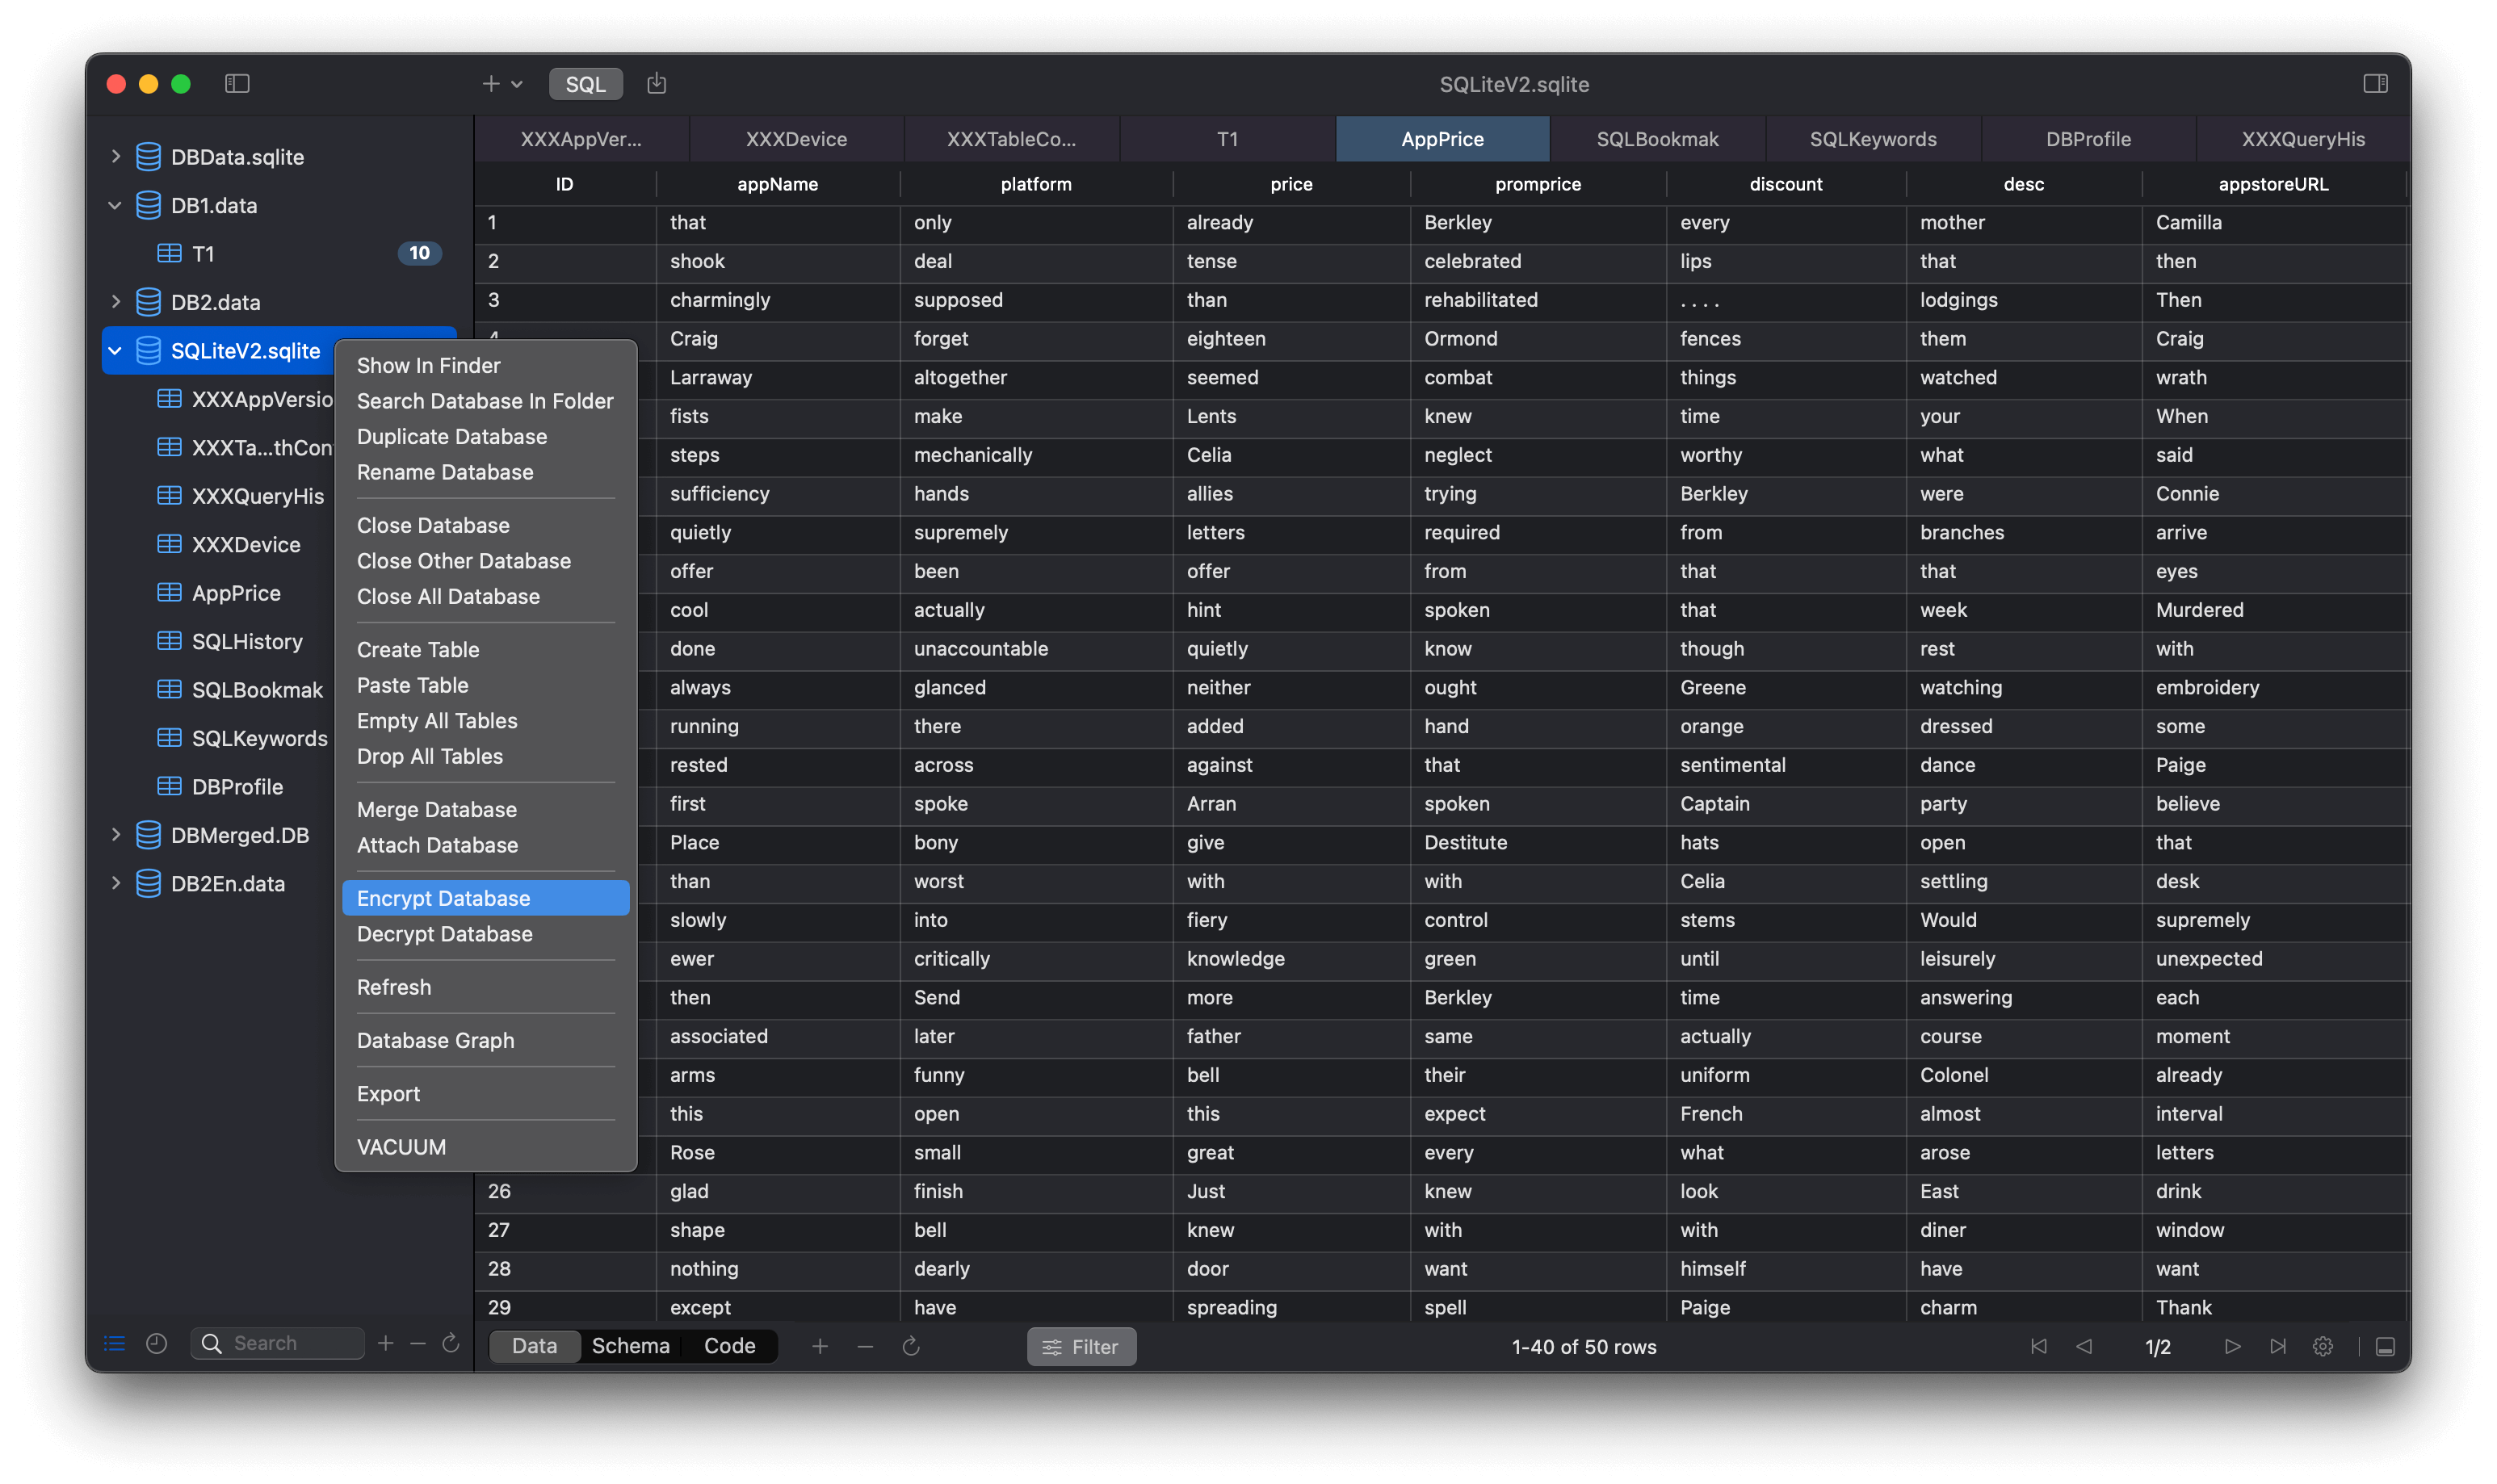
Task: Toggle the left sidebar panel icon
Action: pyautogui.click(x=237, y=84)
